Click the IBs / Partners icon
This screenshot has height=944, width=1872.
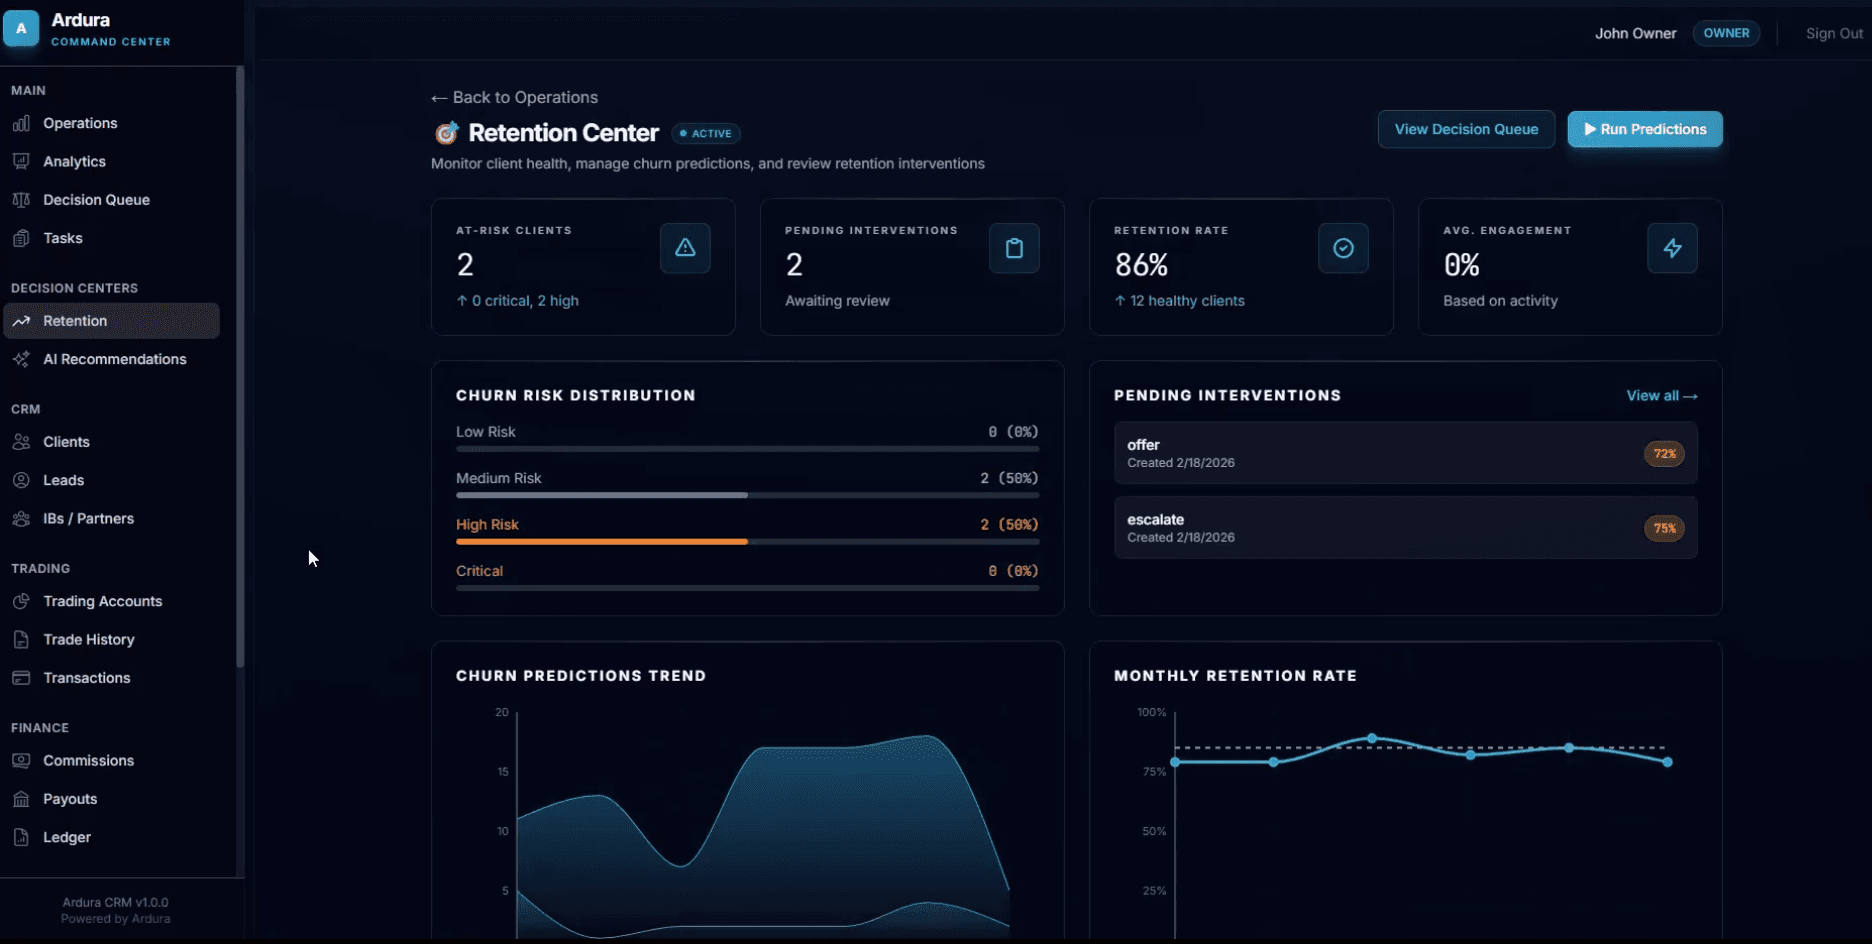(21, 518)
